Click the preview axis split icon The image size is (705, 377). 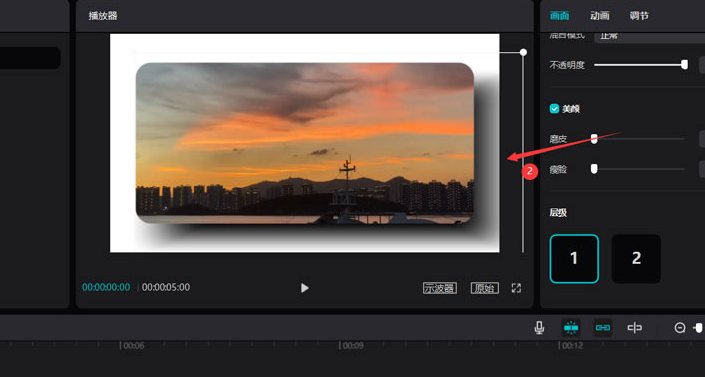634,328
